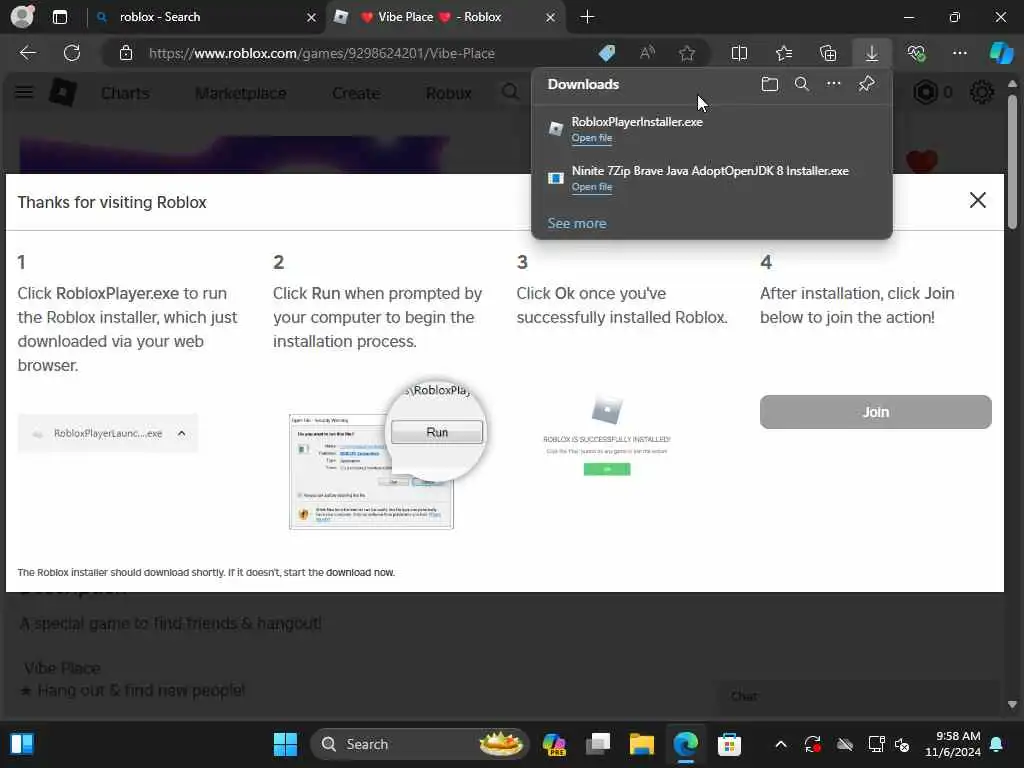Open Robux balance icon
Image resolution: width=1024 pixels, height=768 pixels.
pyautogui.click(x=925, y=93)
